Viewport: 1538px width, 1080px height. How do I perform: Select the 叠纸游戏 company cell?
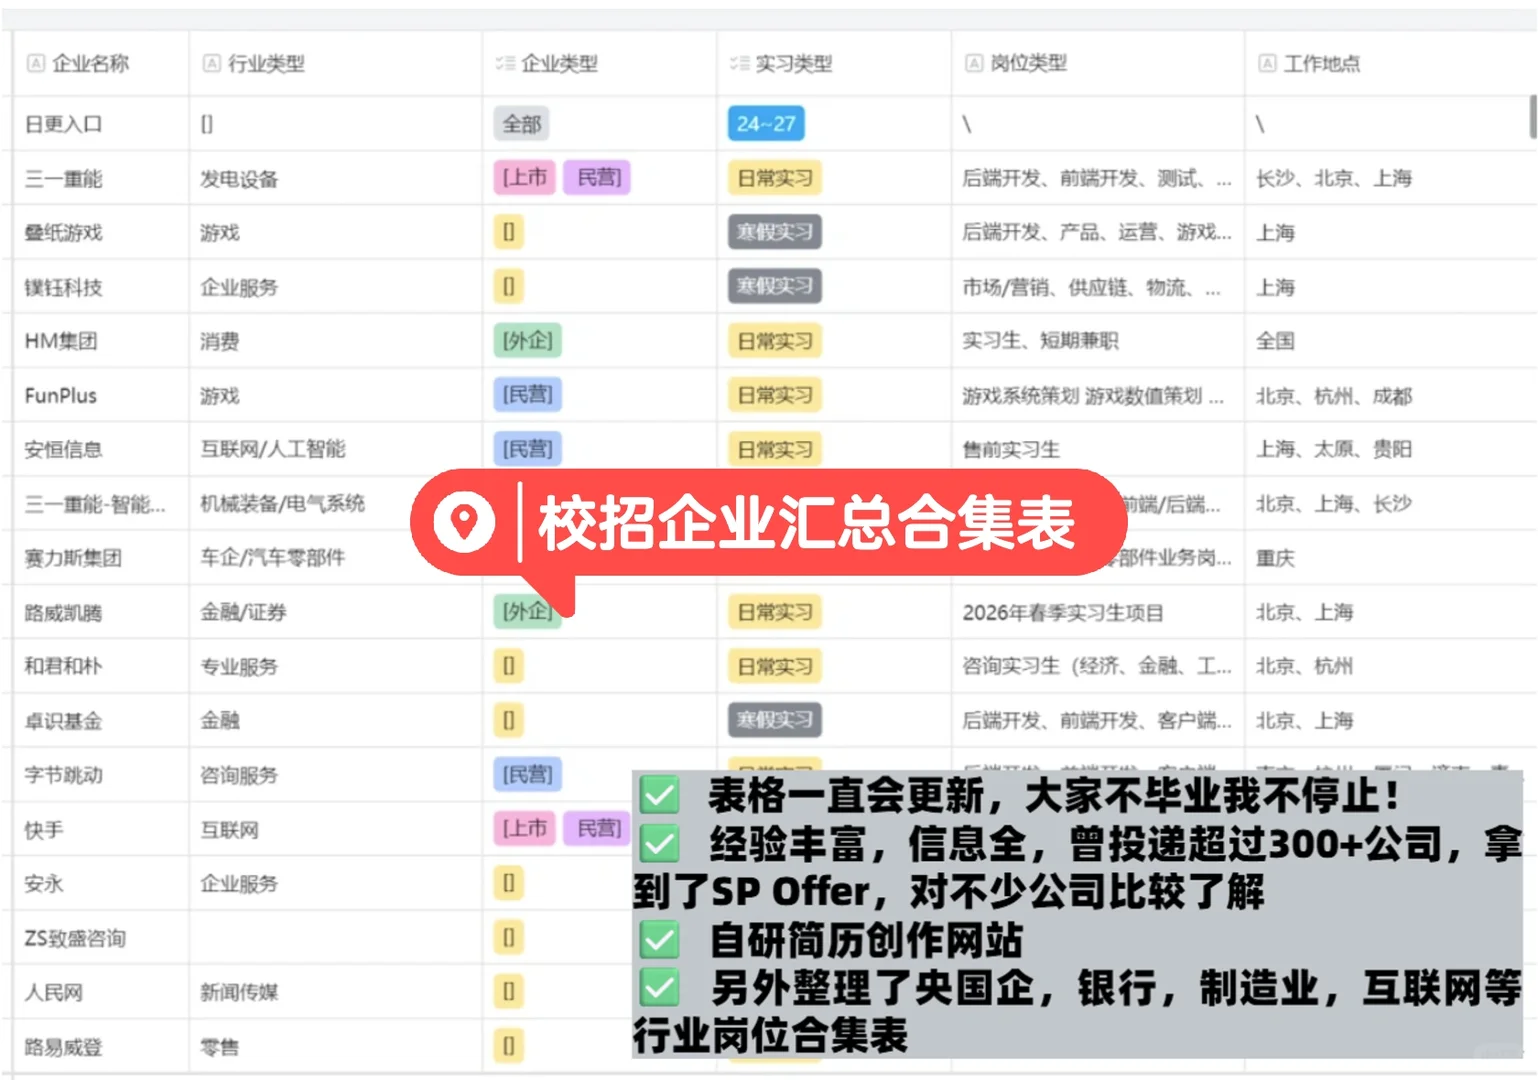pyautogui.click(x=101, y=232)
